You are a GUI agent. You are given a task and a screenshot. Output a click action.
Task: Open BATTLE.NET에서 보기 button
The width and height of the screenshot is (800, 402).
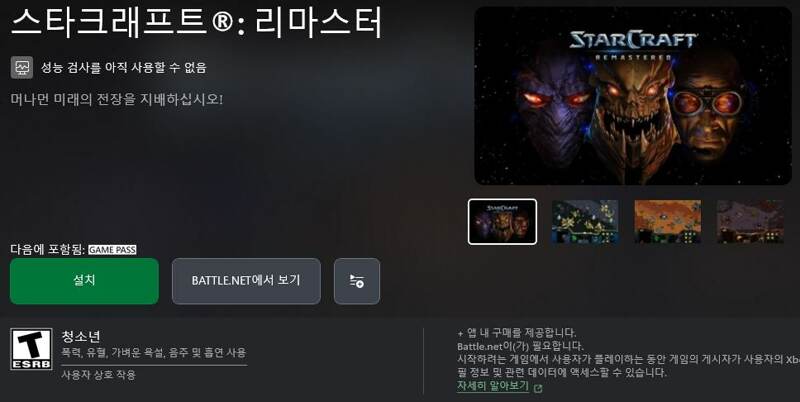(x=246, y=281)
